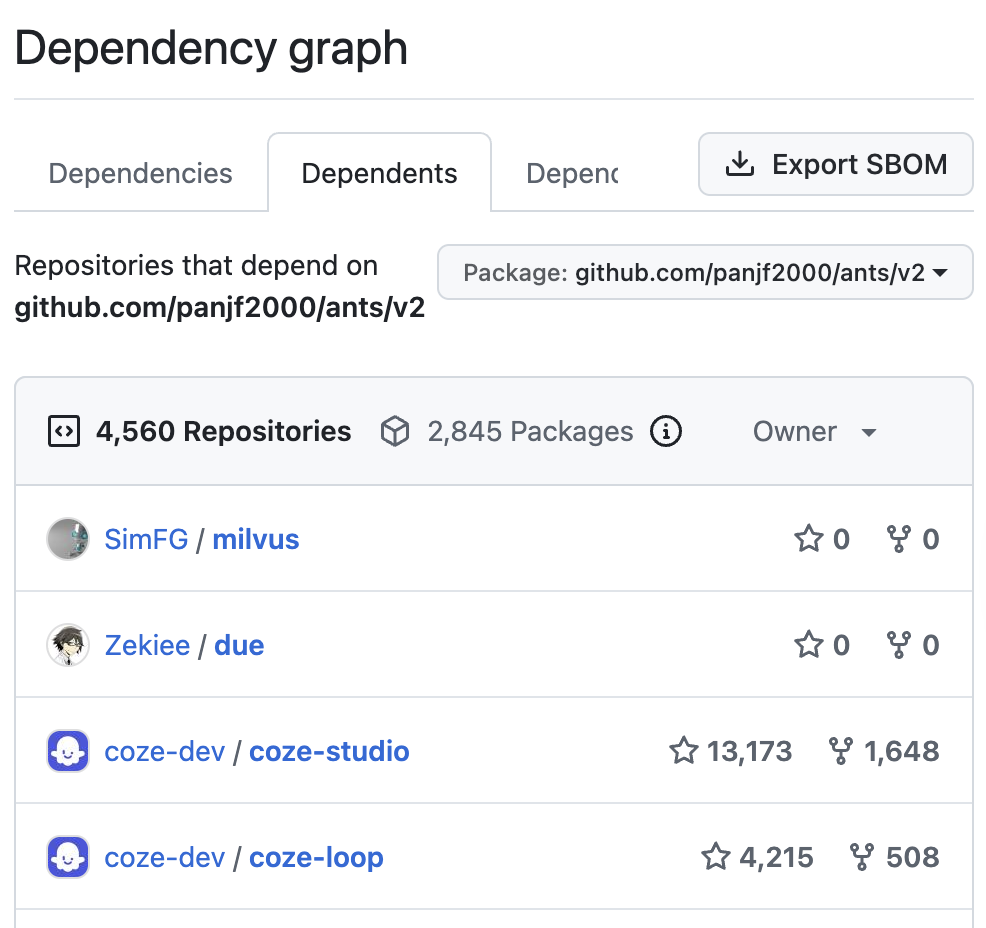The height and width of the screenshot is (928, 986).
Task: Click the fork icon in due row
Action: pos(899,646)
